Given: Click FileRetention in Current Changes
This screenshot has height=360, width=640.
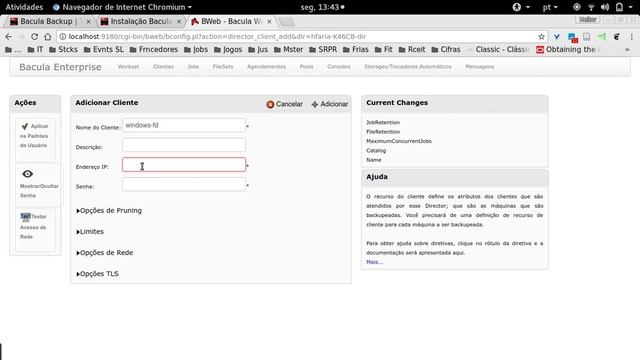Looking at the screenshot, I should pyautogui.click(x=383, y=132).
